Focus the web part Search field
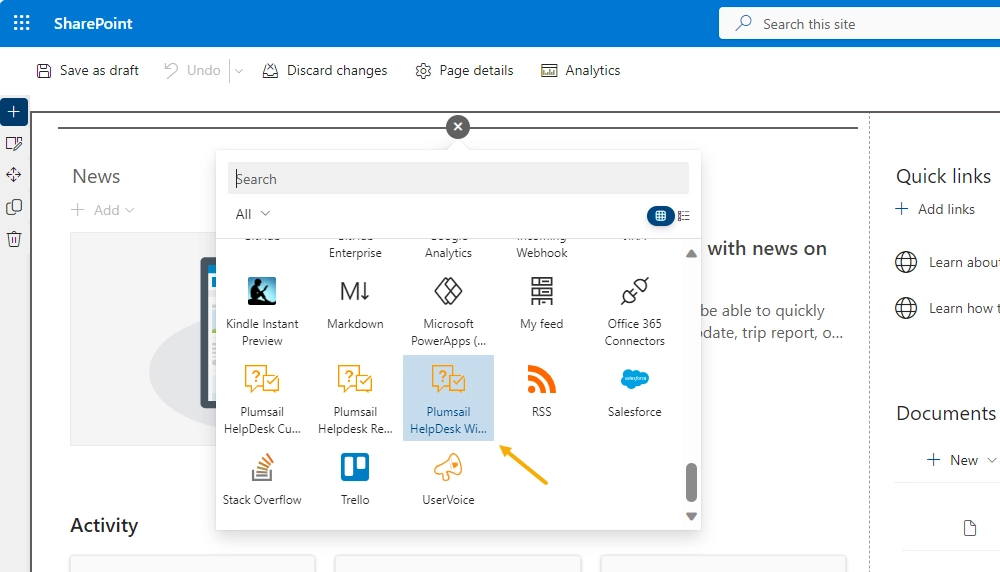 pos(458,179)
